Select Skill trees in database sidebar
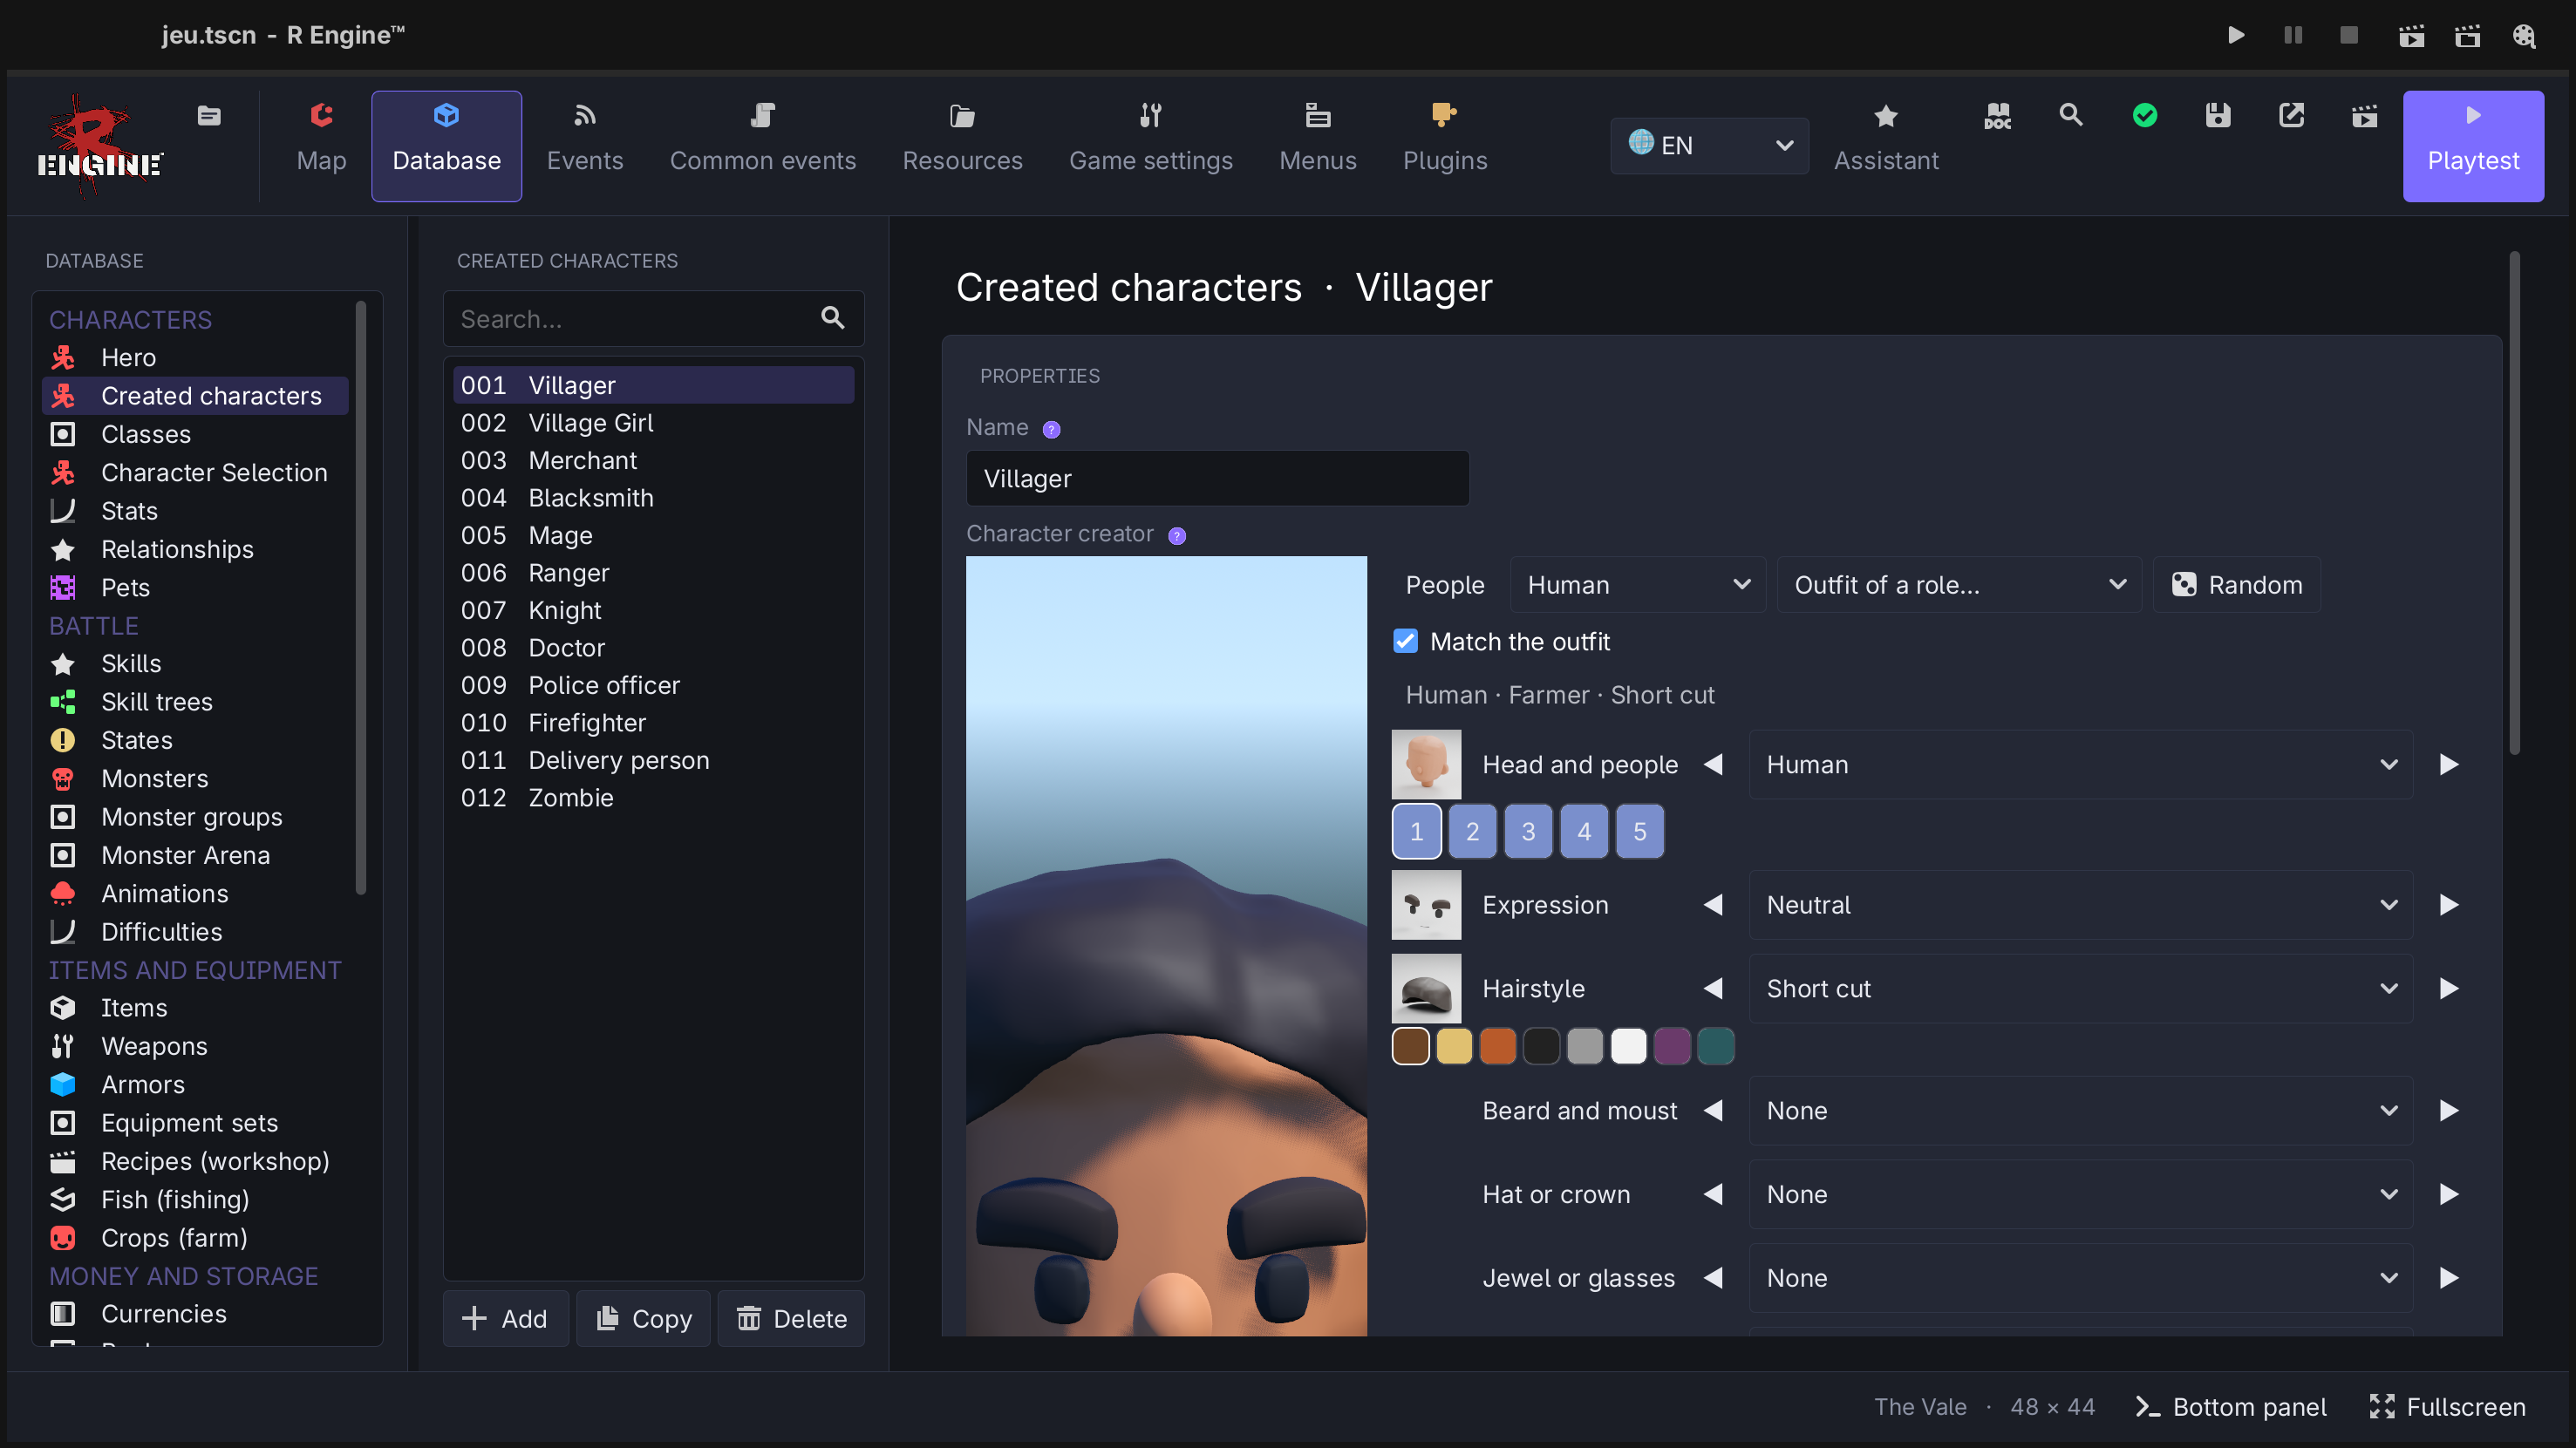 (x=195, y=702)
